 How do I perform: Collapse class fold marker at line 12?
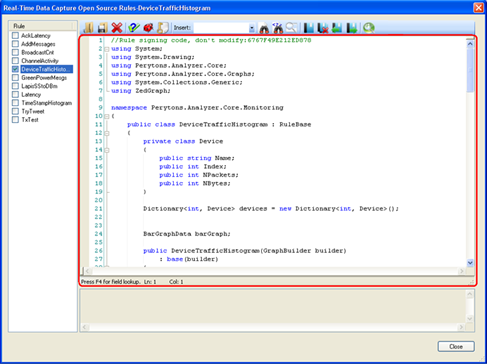(107, 133)
